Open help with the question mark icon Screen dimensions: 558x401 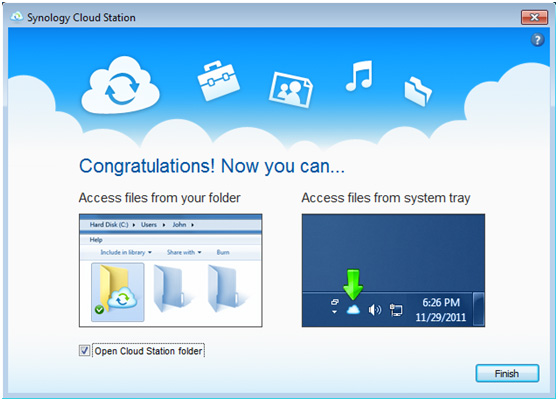pos(537,40)
